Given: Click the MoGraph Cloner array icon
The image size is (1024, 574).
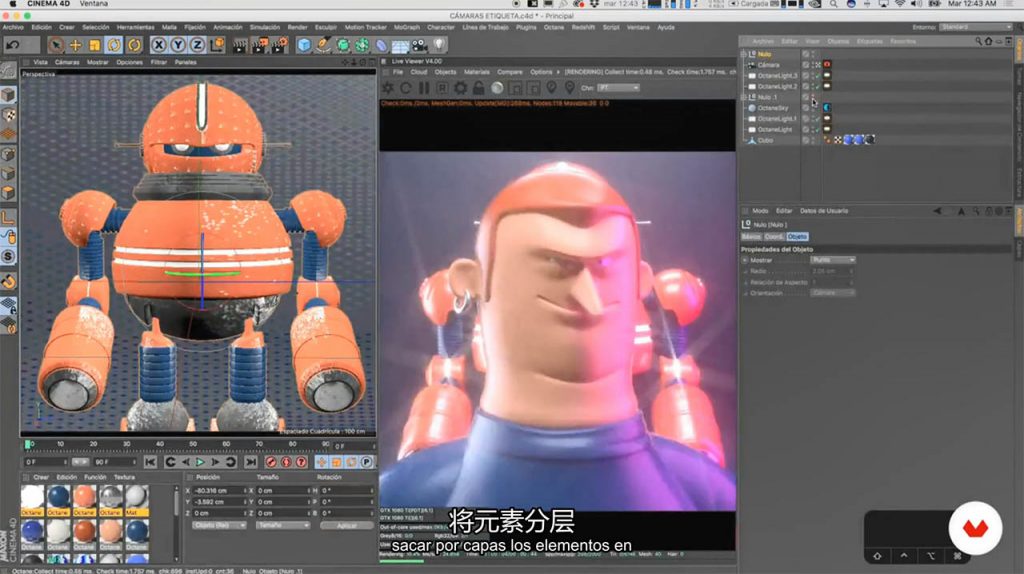Looking at the screenshot, I should pos(362,45).
